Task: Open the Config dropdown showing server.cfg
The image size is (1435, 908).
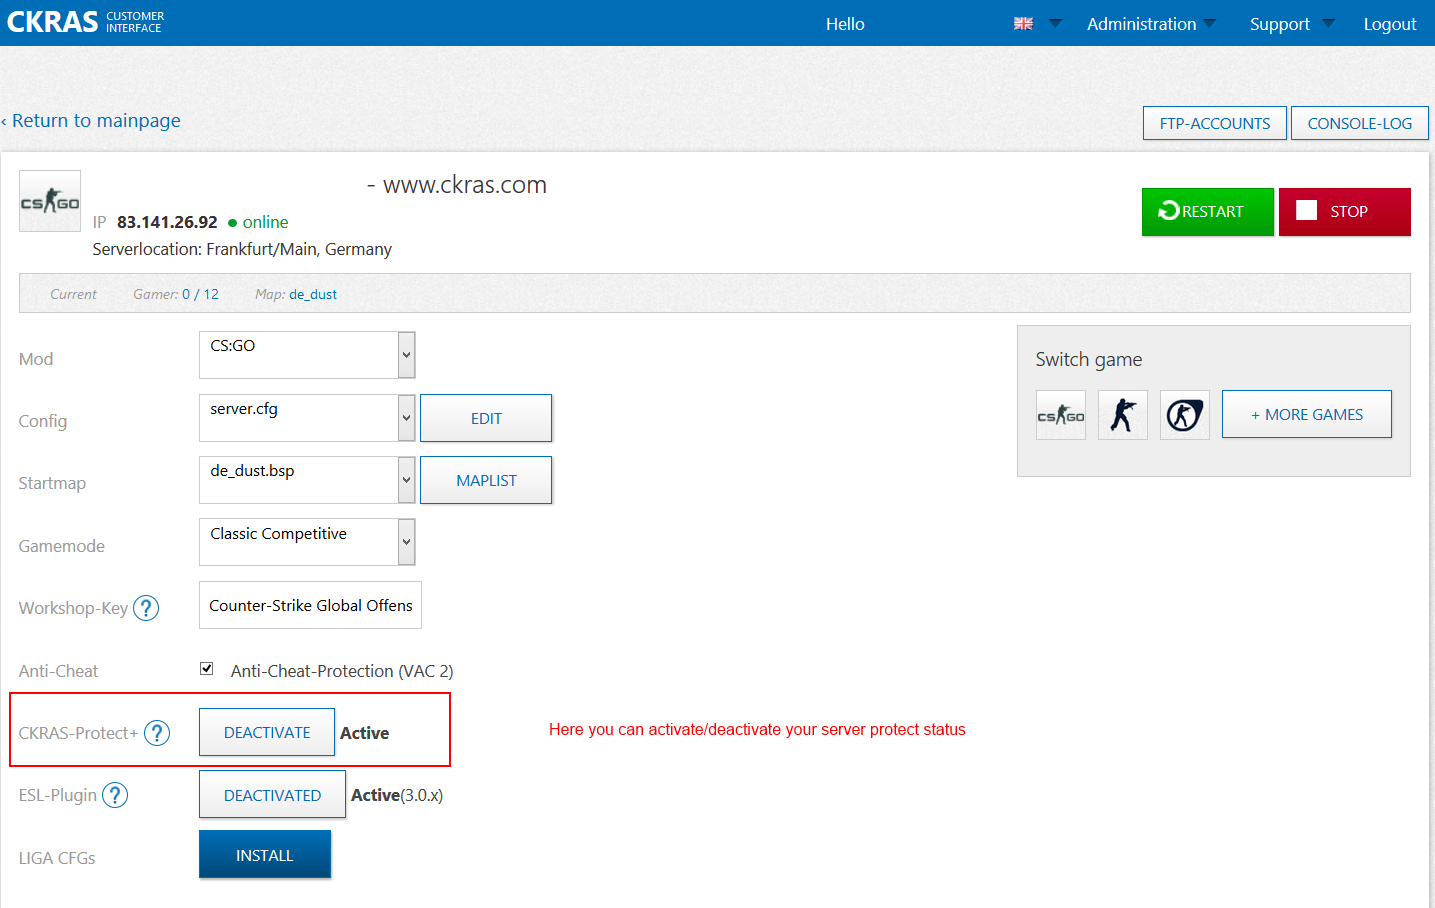Action: pyautogui.click(x=307, y=418)
